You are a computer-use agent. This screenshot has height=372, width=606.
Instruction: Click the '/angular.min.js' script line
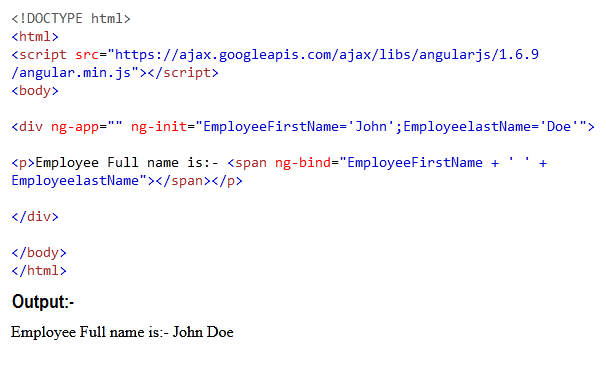tap(115, 73)
